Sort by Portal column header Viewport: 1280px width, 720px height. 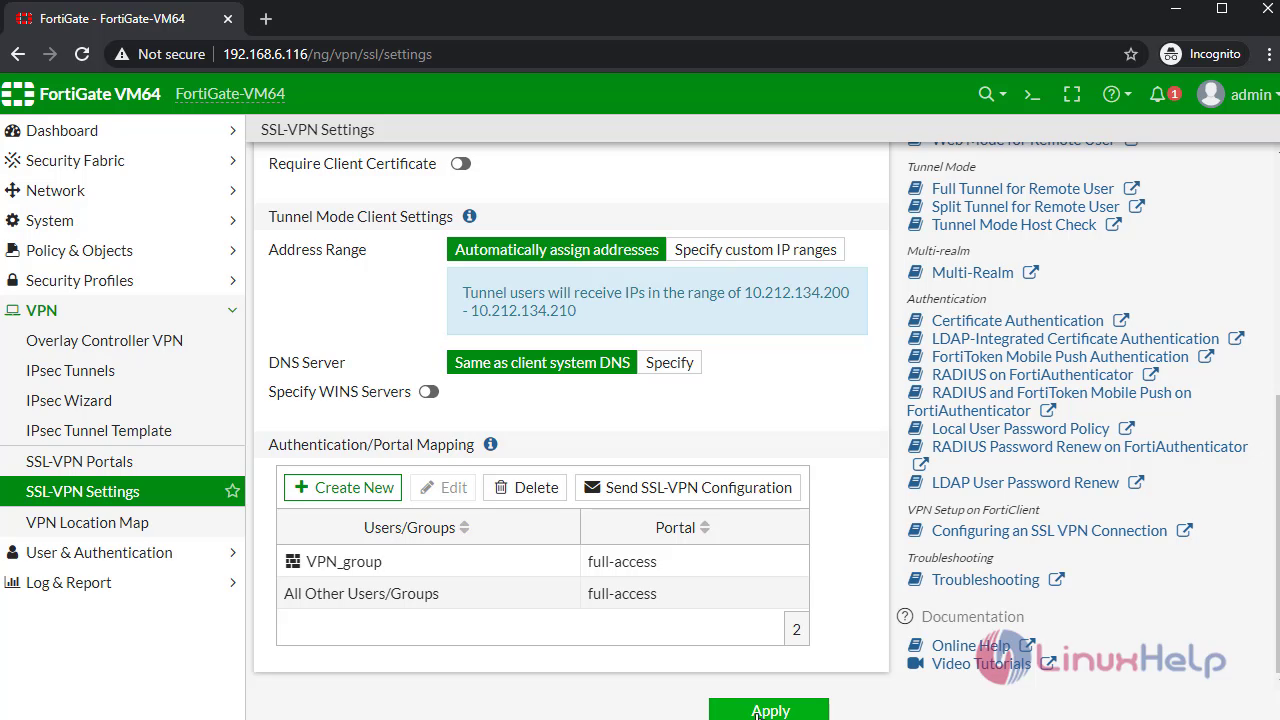(694, 527)
